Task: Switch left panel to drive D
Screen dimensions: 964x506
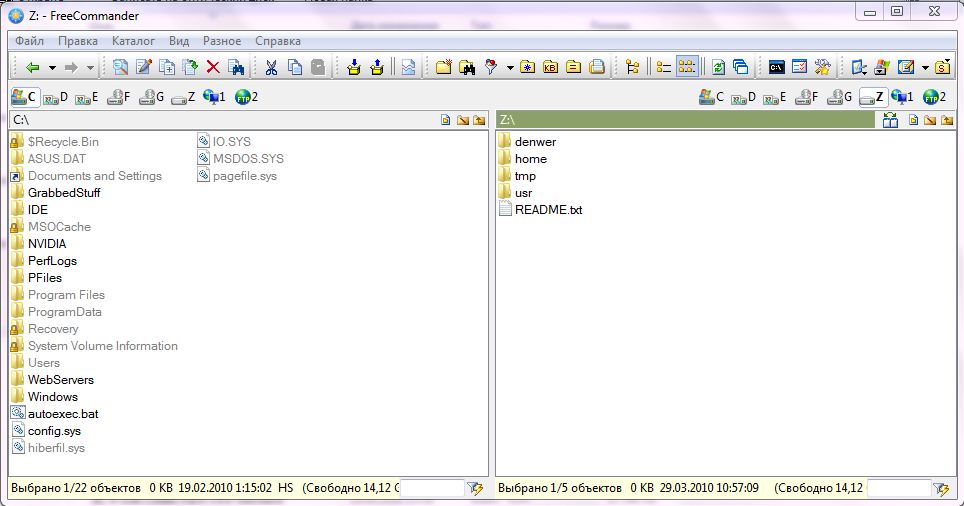Action: (55, 97)
